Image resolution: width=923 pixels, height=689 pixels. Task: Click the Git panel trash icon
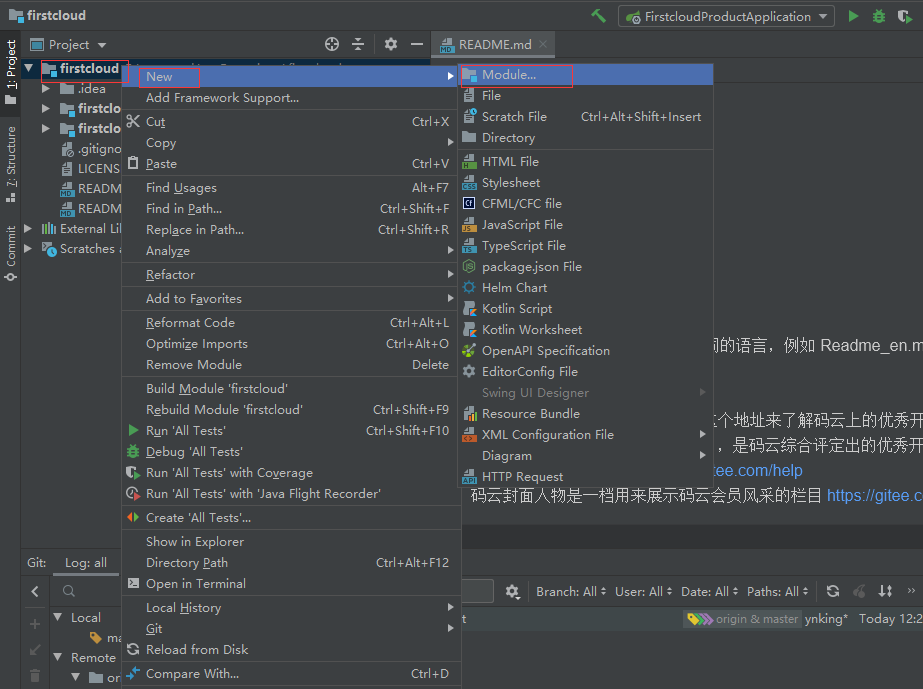tap(35, 675)
